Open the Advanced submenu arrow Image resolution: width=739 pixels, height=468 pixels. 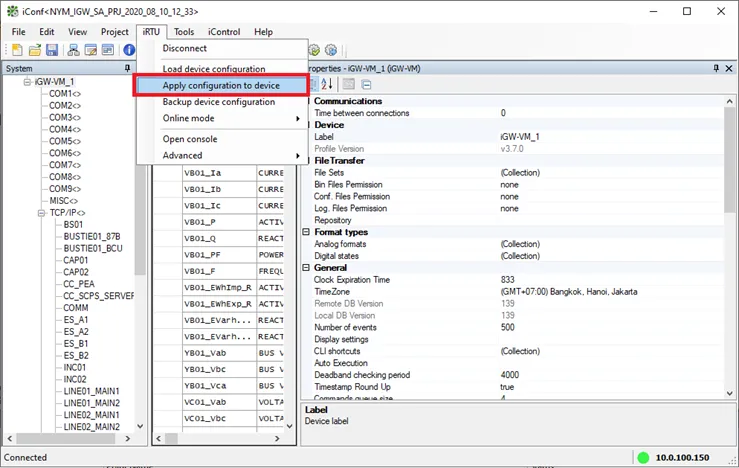[x=297, y=156]
